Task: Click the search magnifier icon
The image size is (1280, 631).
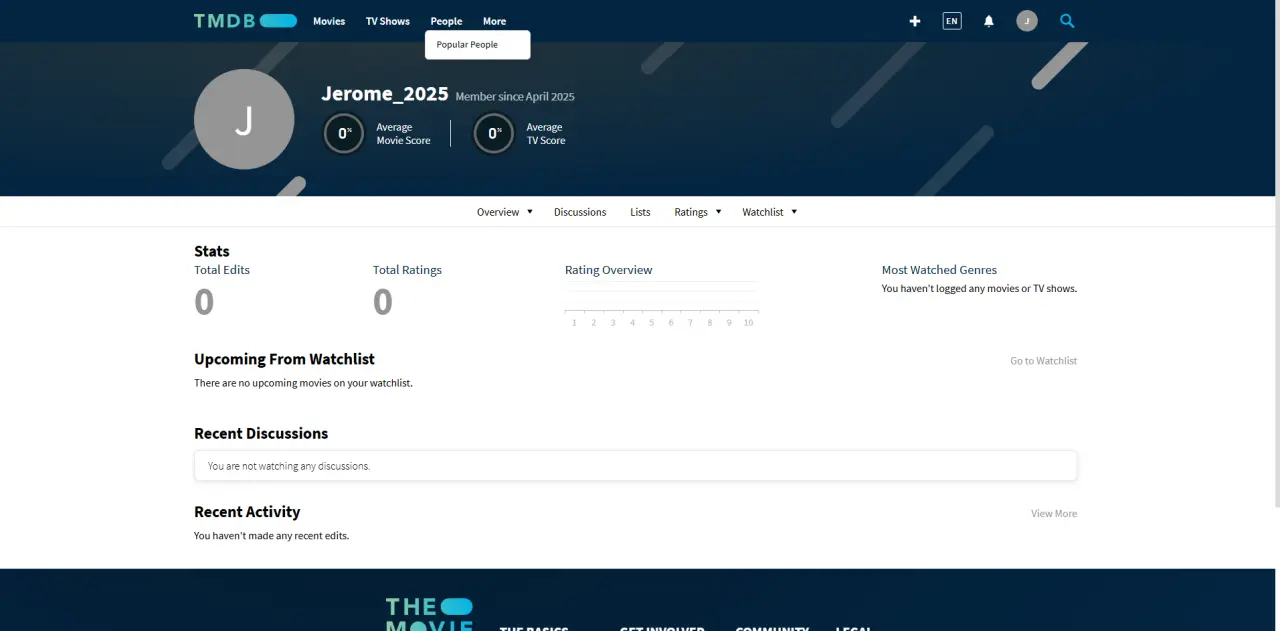Action: coord(1067,21)
